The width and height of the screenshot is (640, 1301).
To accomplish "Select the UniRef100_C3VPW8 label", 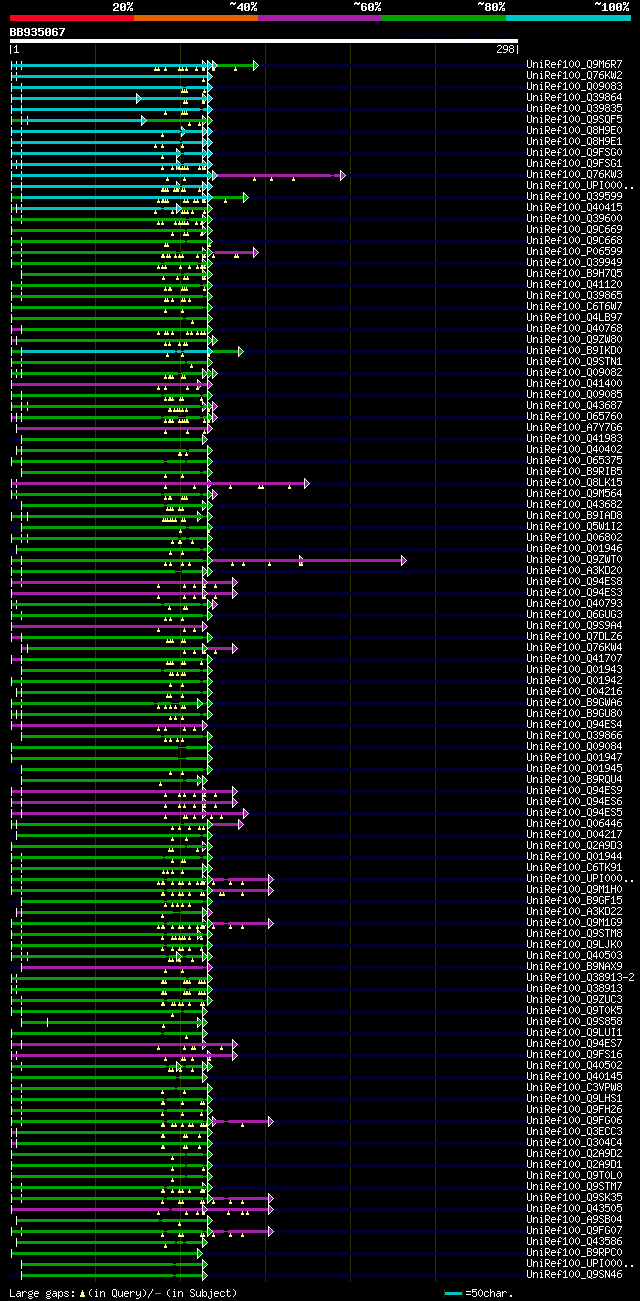I will point(574,1088).
